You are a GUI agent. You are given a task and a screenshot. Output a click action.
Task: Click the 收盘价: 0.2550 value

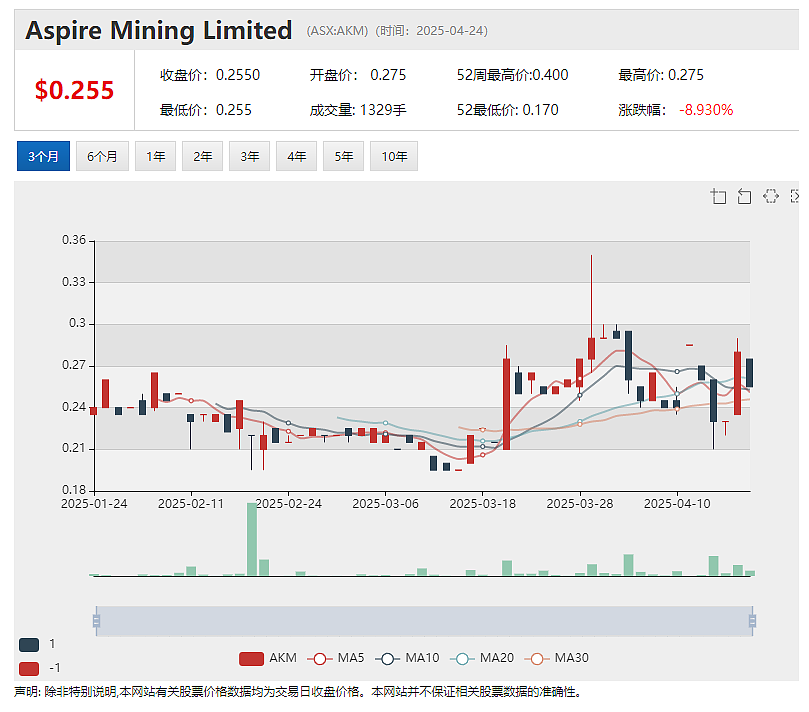pyautogui.click(x=210, y=75)
